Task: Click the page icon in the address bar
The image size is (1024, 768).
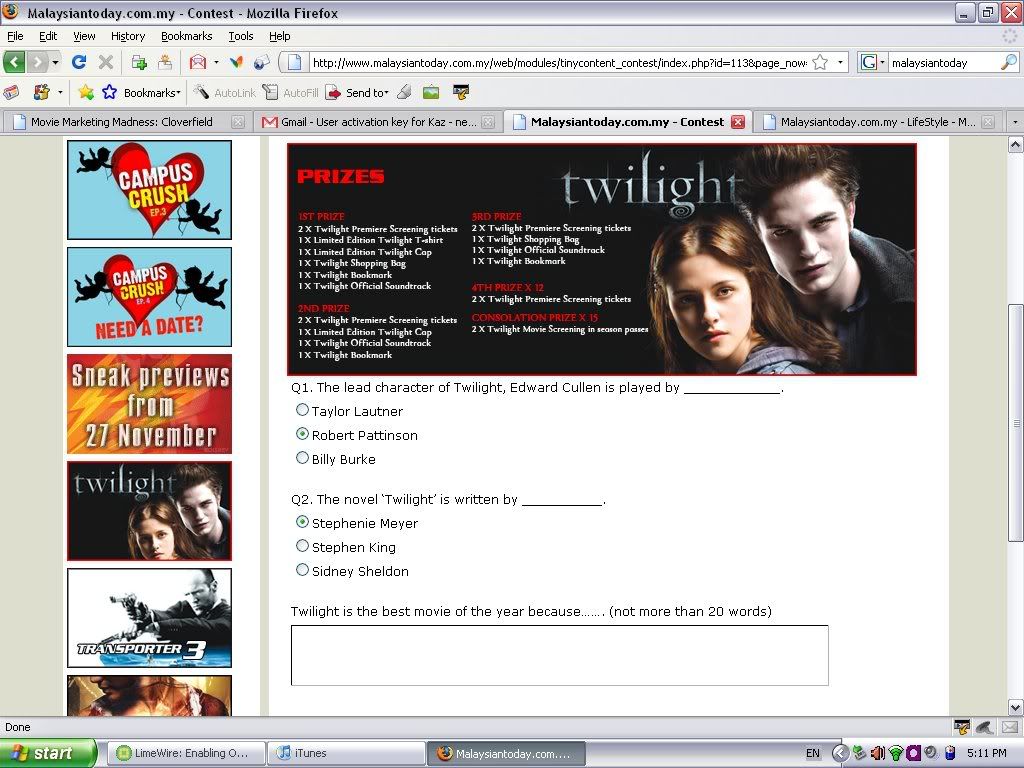Action: click(x=295, y=63)
